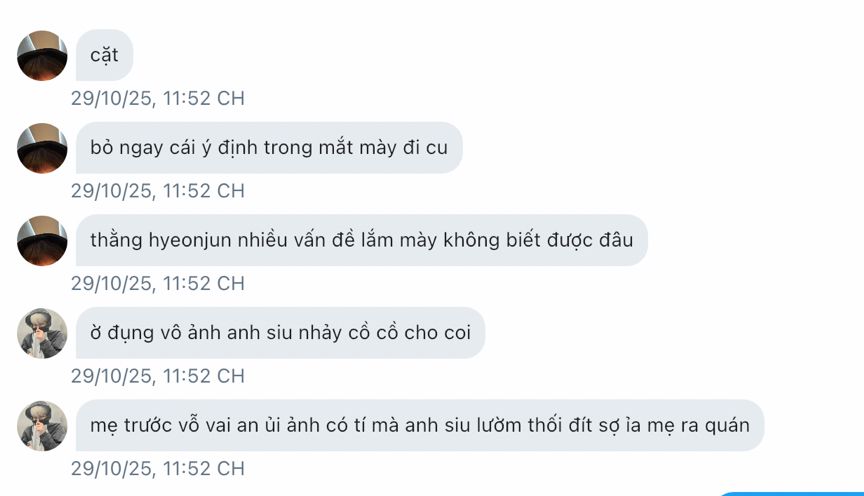
Task: Click timestamp under the hyeonjun message
Action: pyautogui.click(x=158, y=284)
